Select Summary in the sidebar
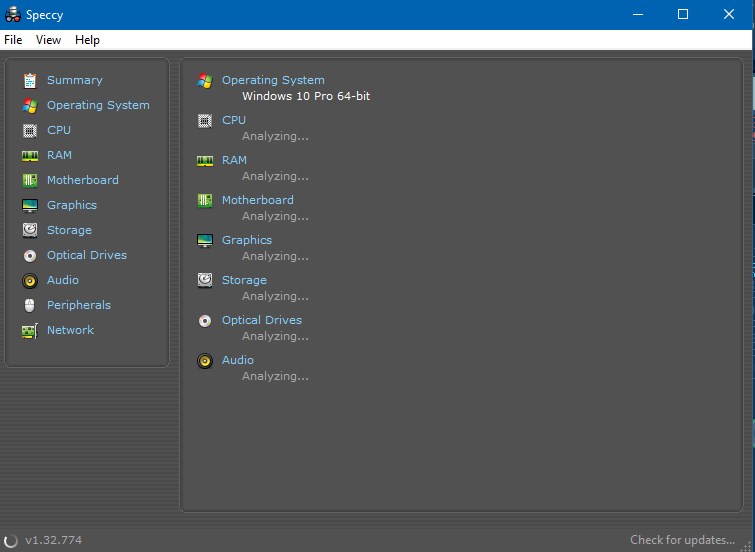This screenshot has width=755, height=552. pos(75,80)
